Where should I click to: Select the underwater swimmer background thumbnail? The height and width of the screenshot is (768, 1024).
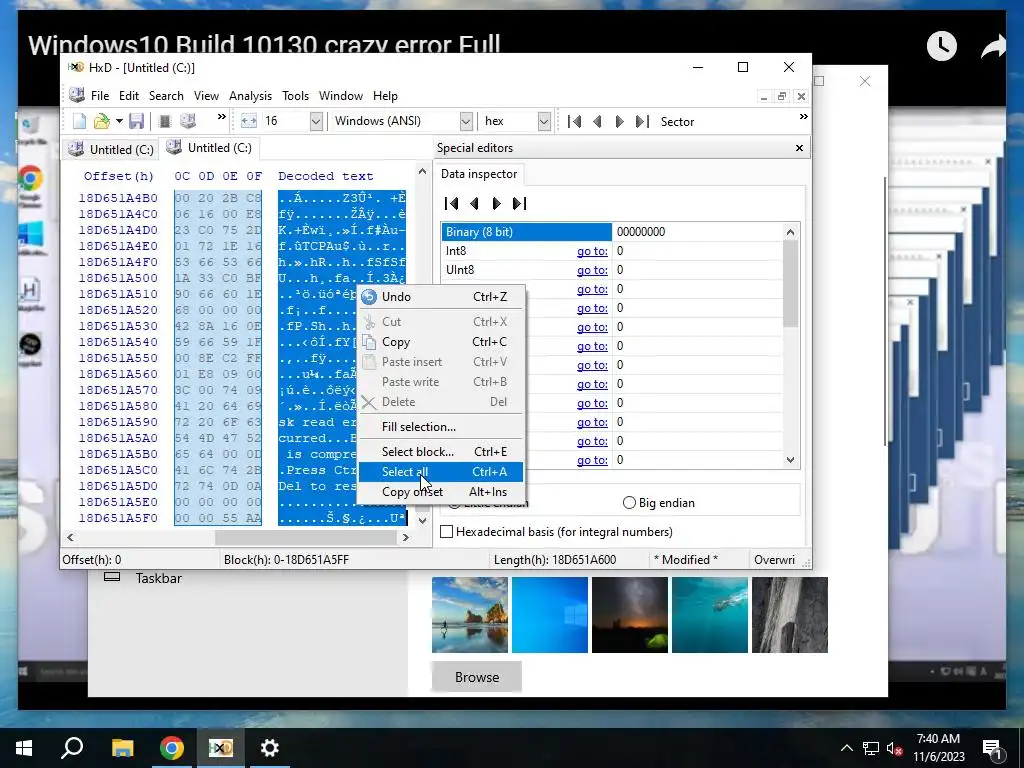tap(710, 615)
